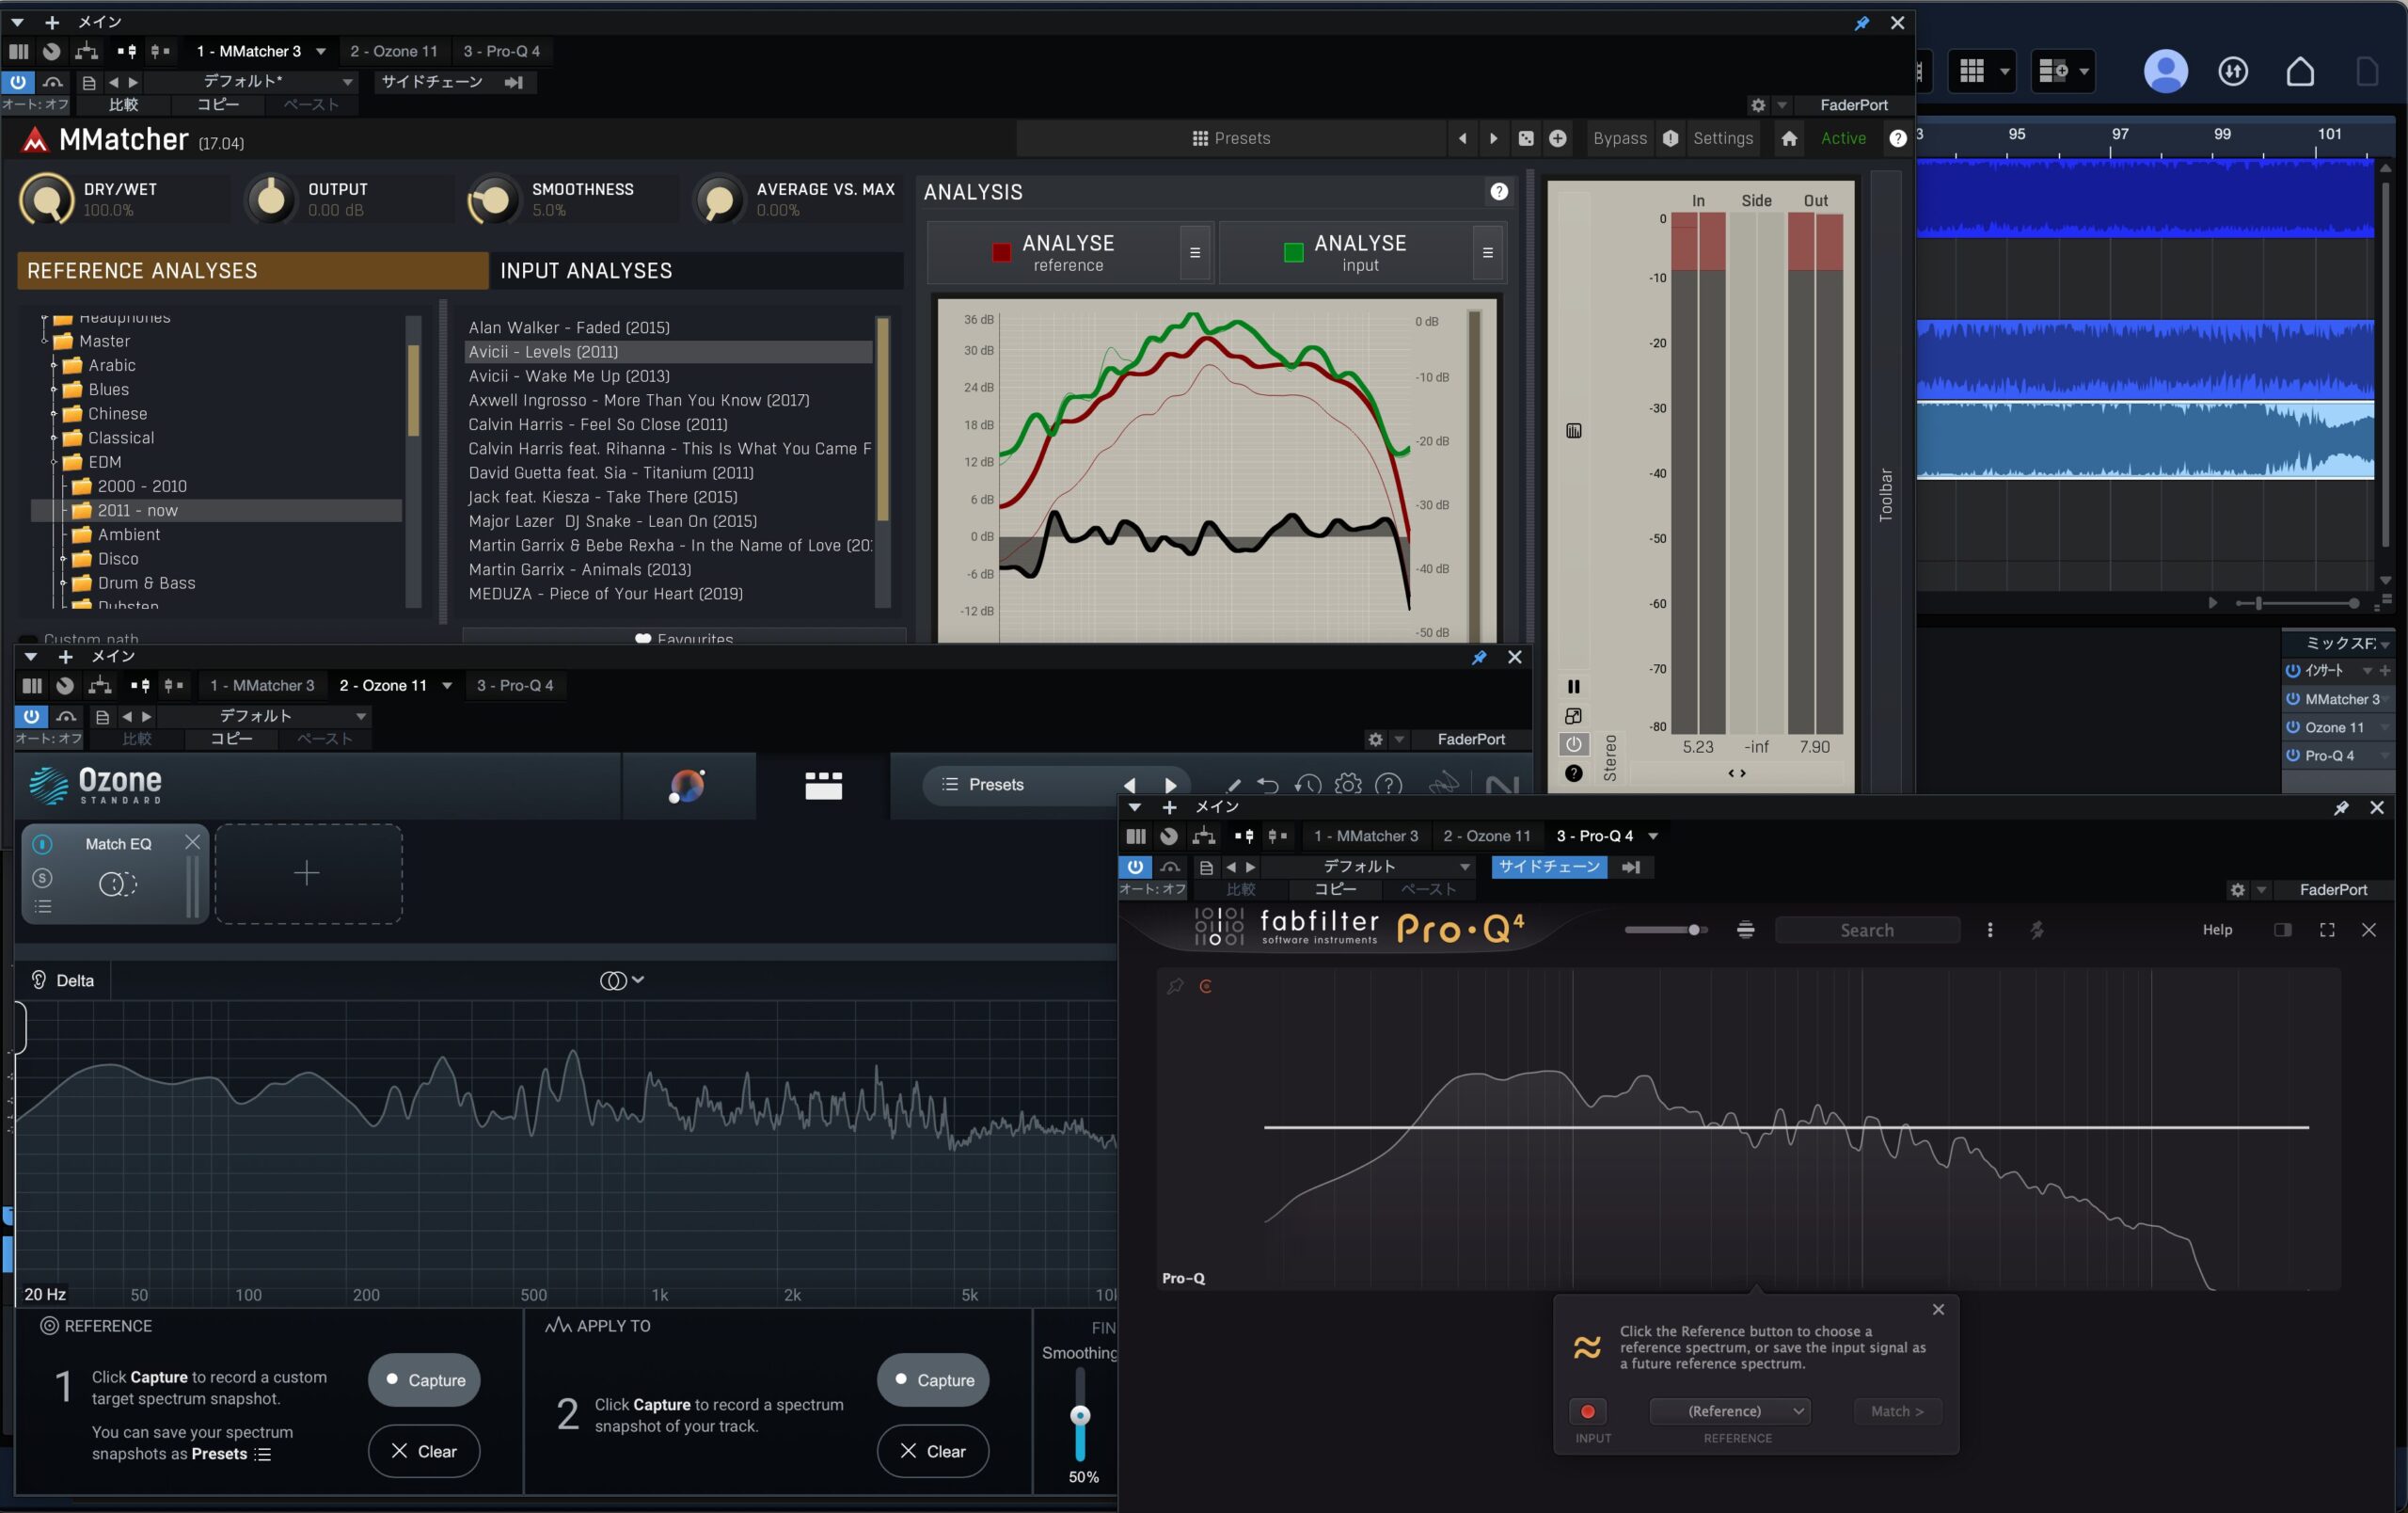Viewport: 2408px width, 1513px height.
Task: Switch to 1 - MMatcher 3 tab in Ozone window
Action: click(262, 686)
